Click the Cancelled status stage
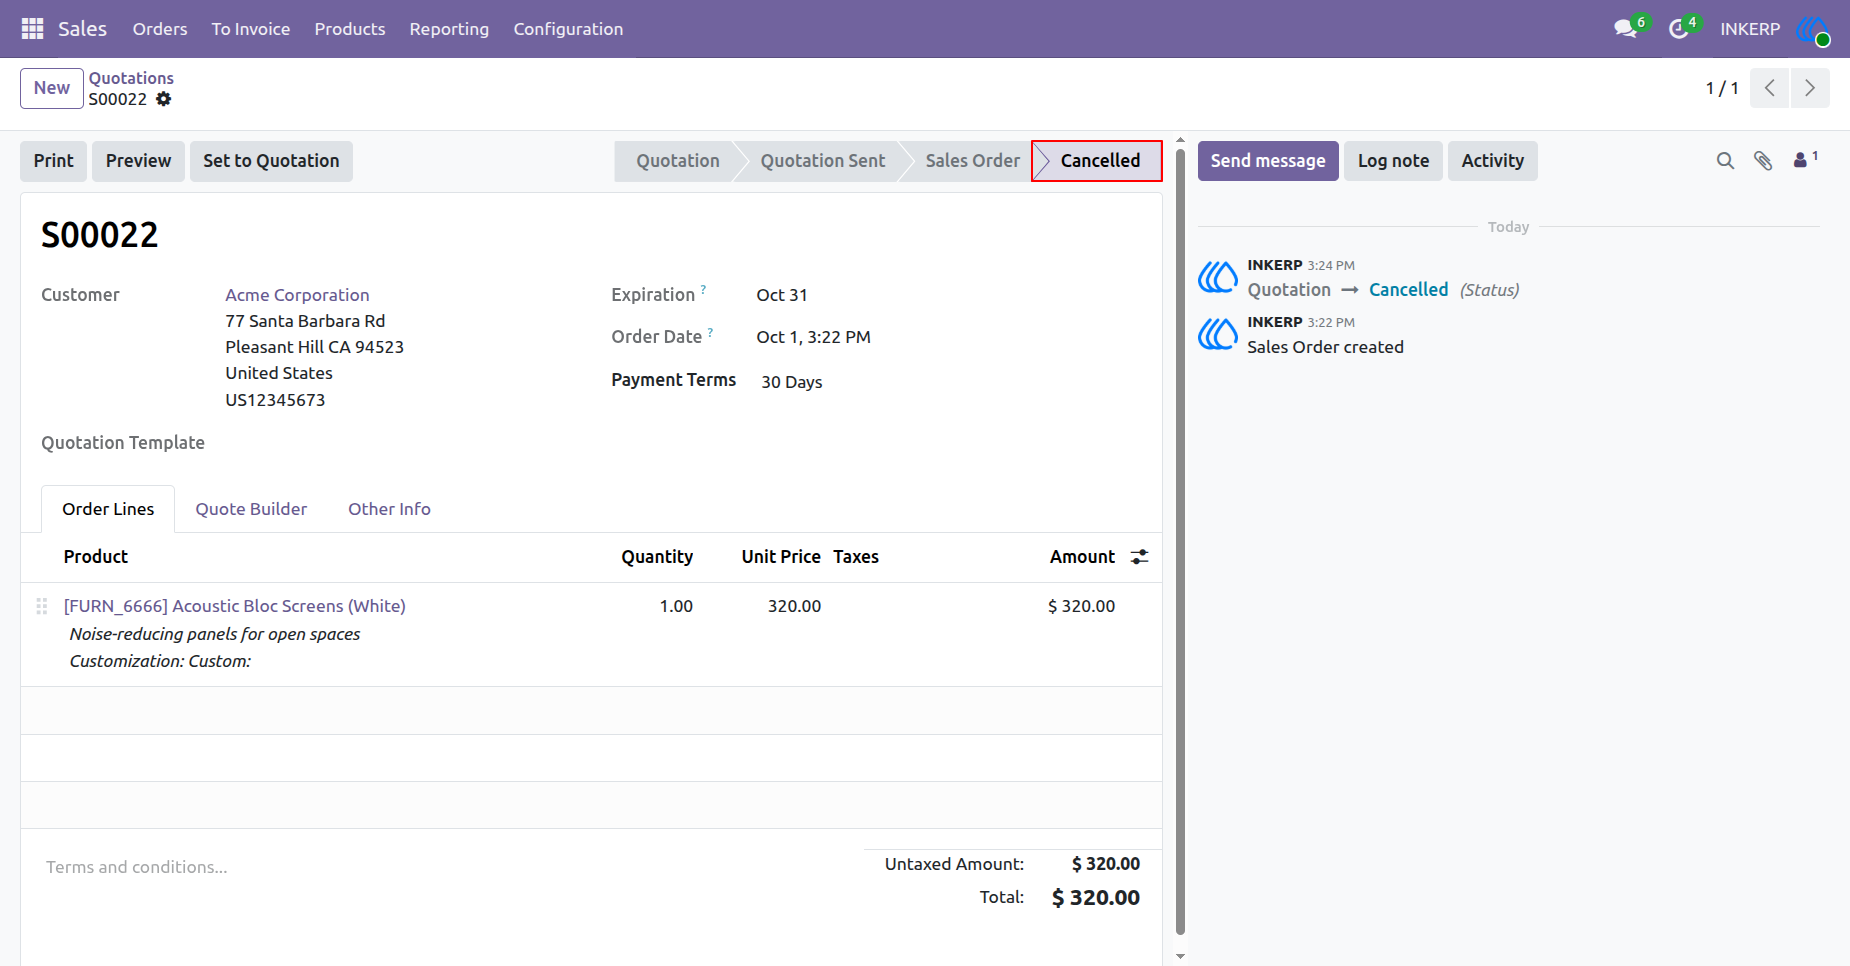Image resolution: width=1850 pixels, height=966 pixels. click(x=1098, y=161)
